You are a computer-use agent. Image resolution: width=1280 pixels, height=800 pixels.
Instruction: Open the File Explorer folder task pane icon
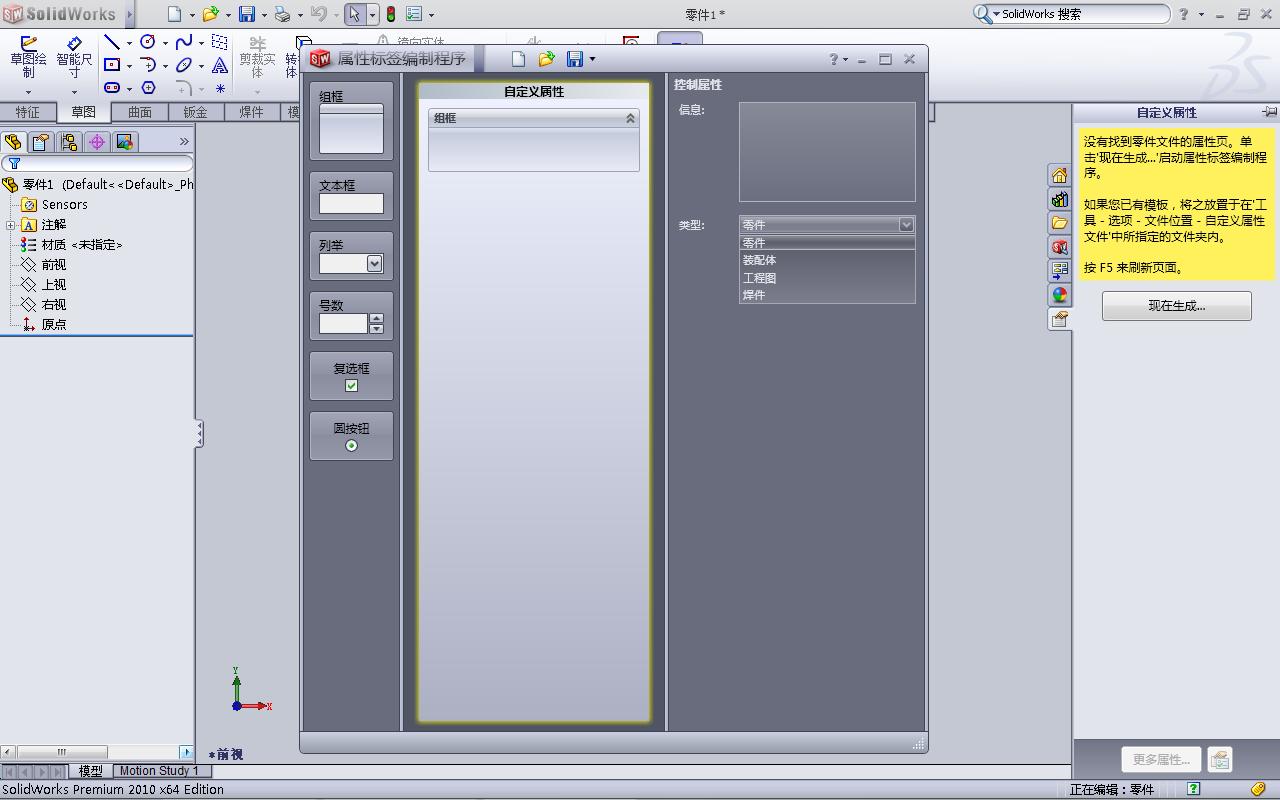click(1059, 223)
